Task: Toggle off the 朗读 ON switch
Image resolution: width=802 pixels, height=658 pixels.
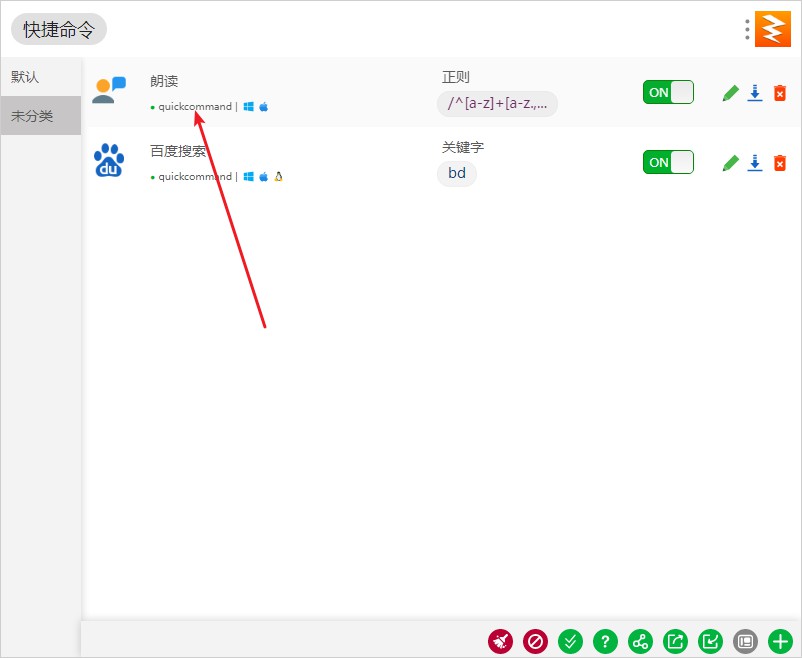Action: 668,92
